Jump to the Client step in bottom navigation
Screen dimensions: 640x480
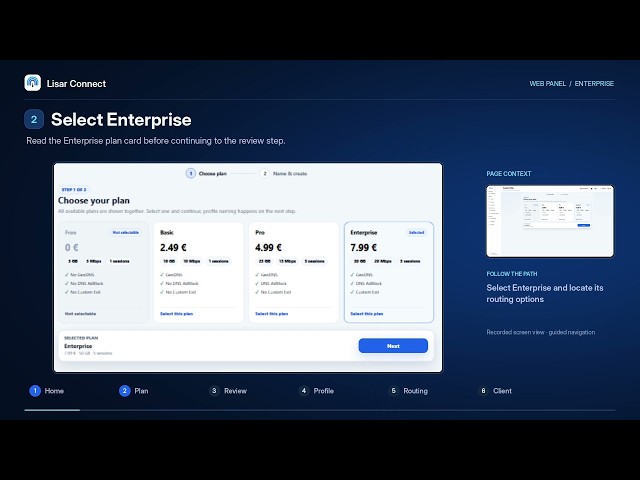[495, 391]
